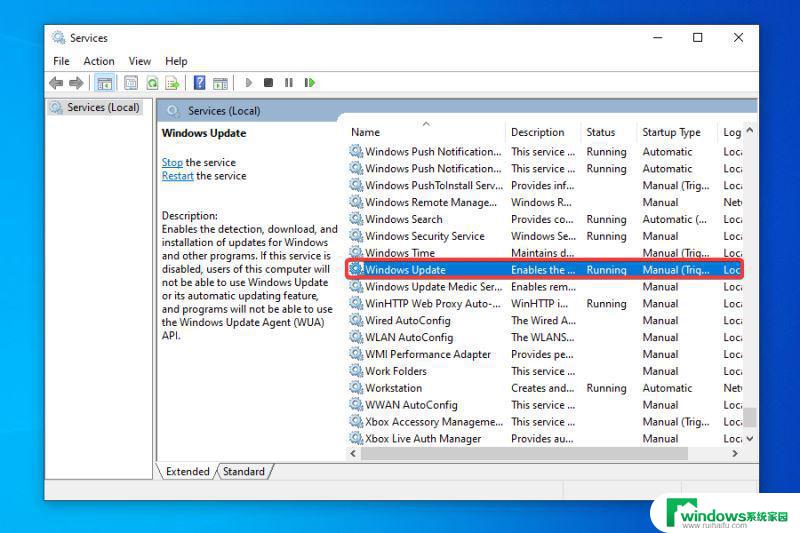Click the Restart the service link
The width and height of the screenshot is (800, 533).
(178, 176)
